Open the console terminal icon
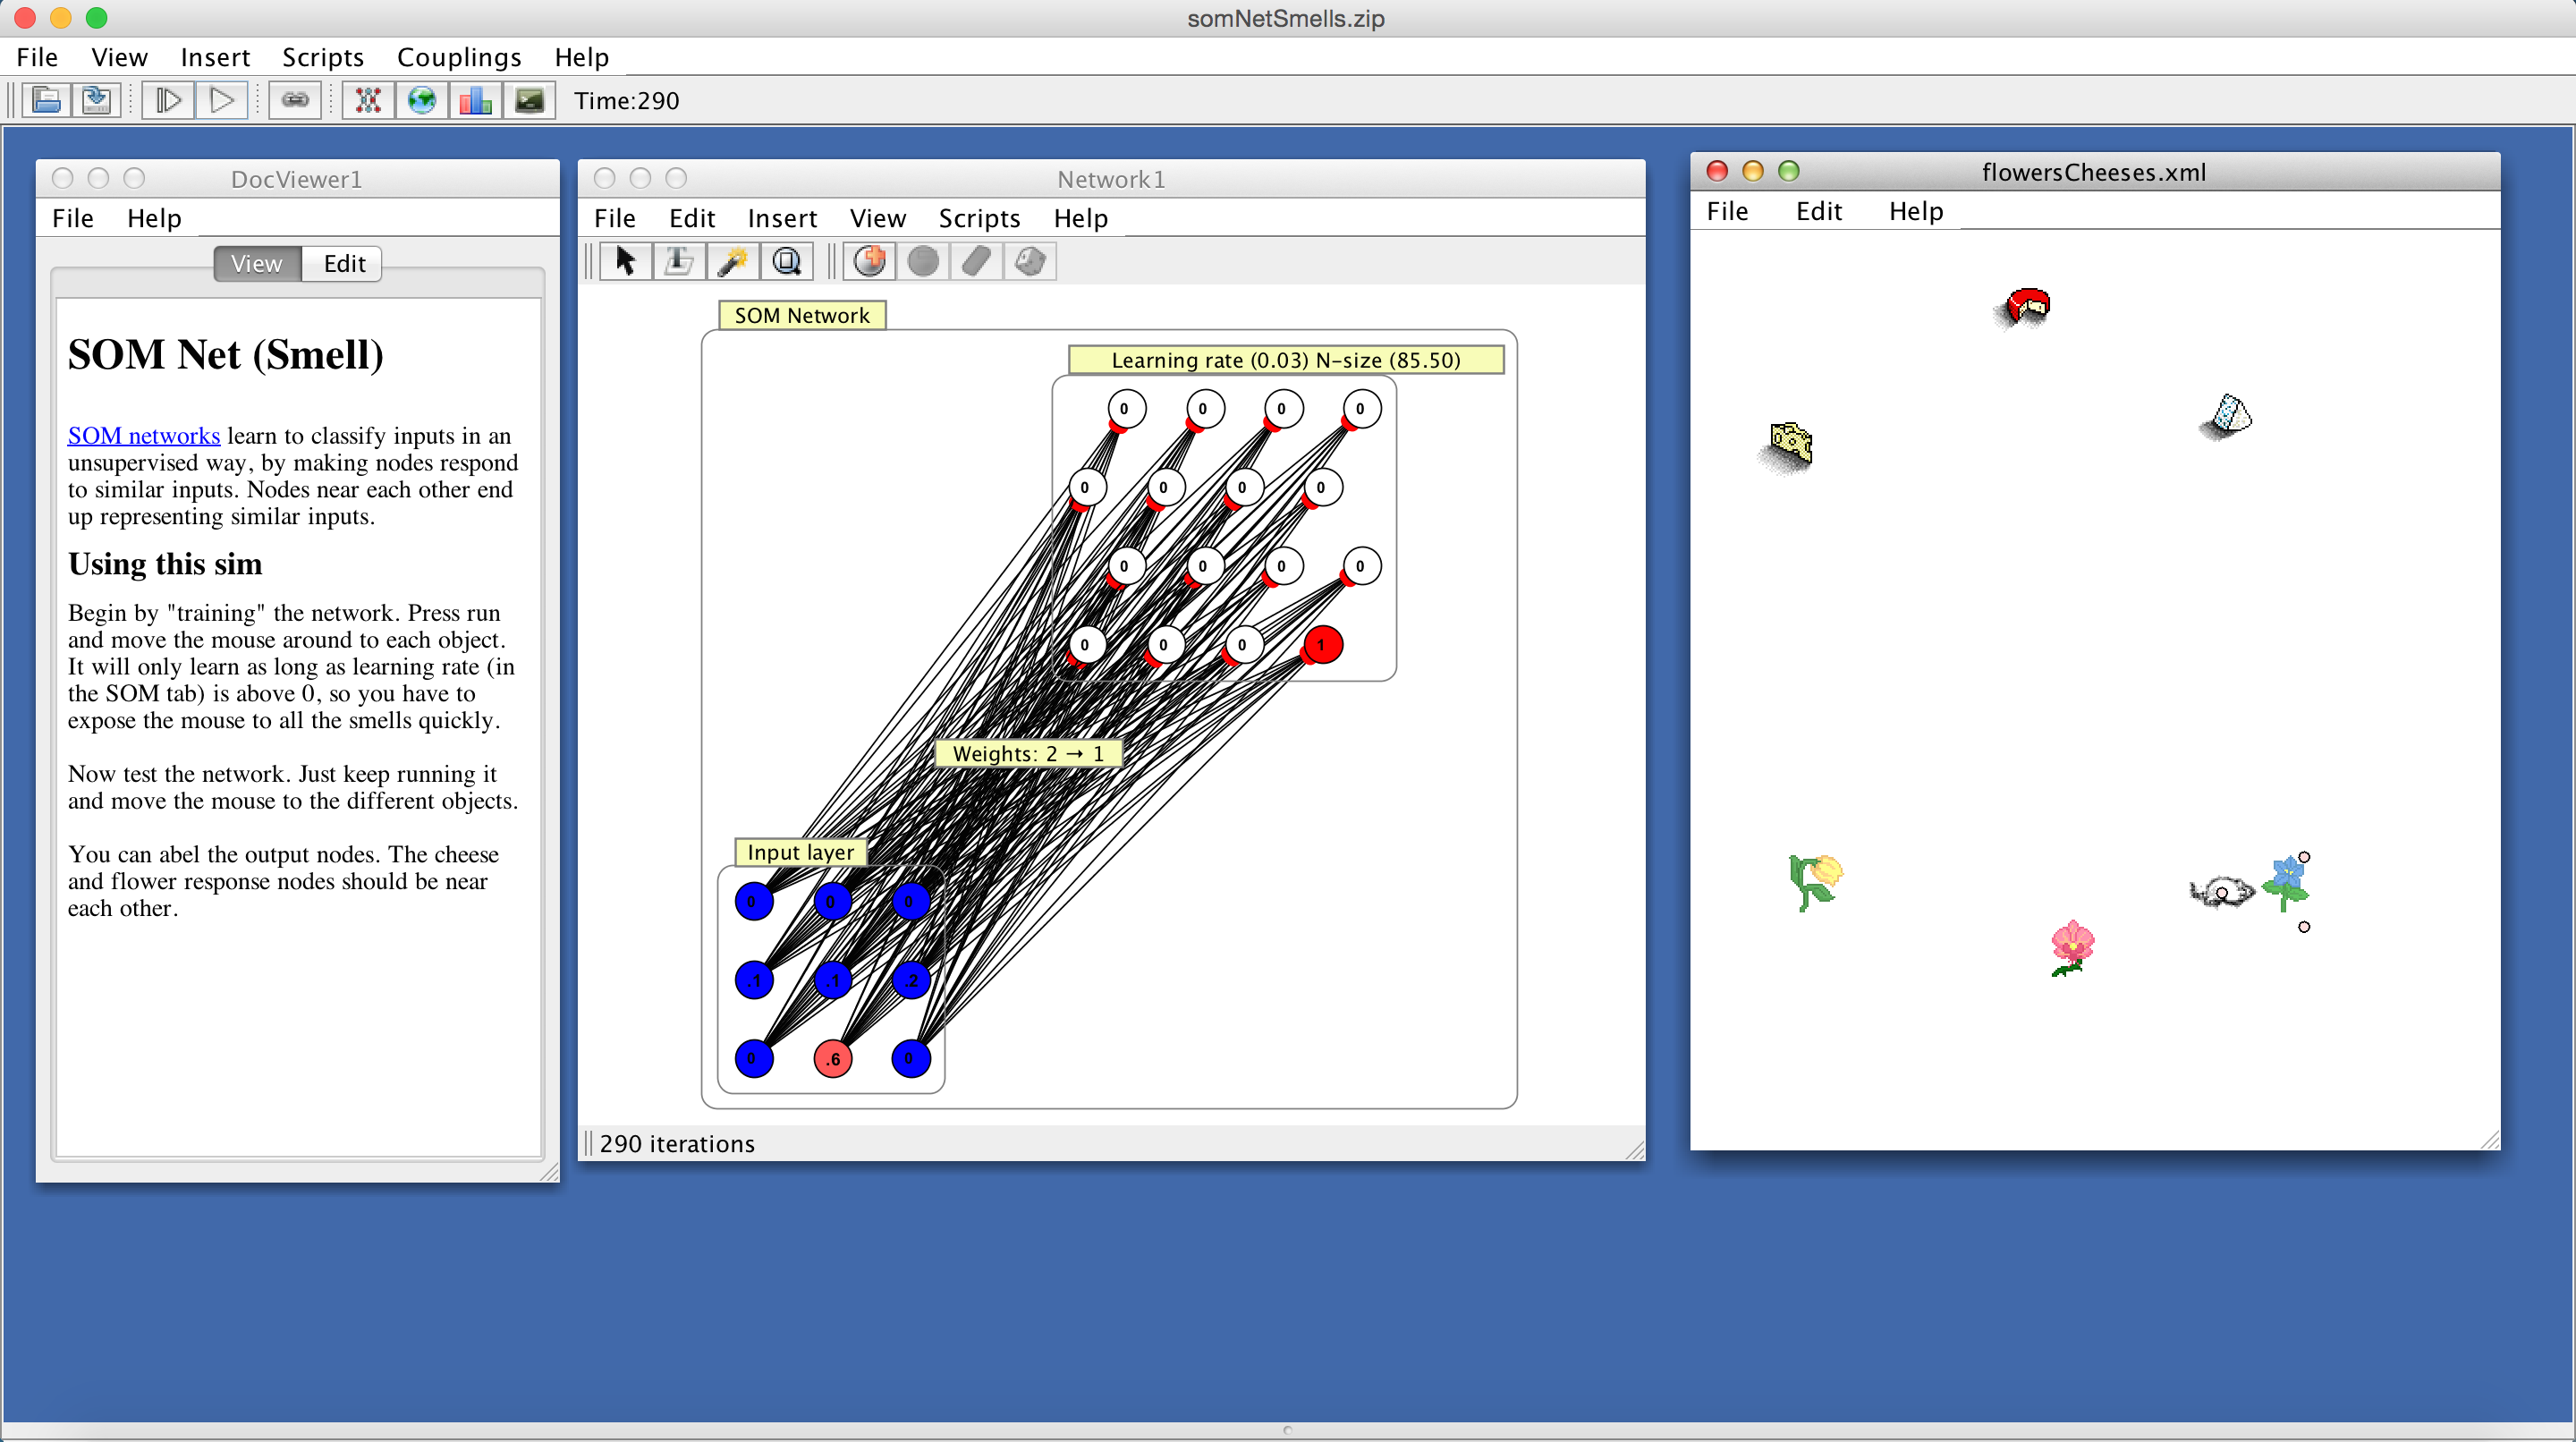This screenshot has height=1442, width=2576. point(529,100)
